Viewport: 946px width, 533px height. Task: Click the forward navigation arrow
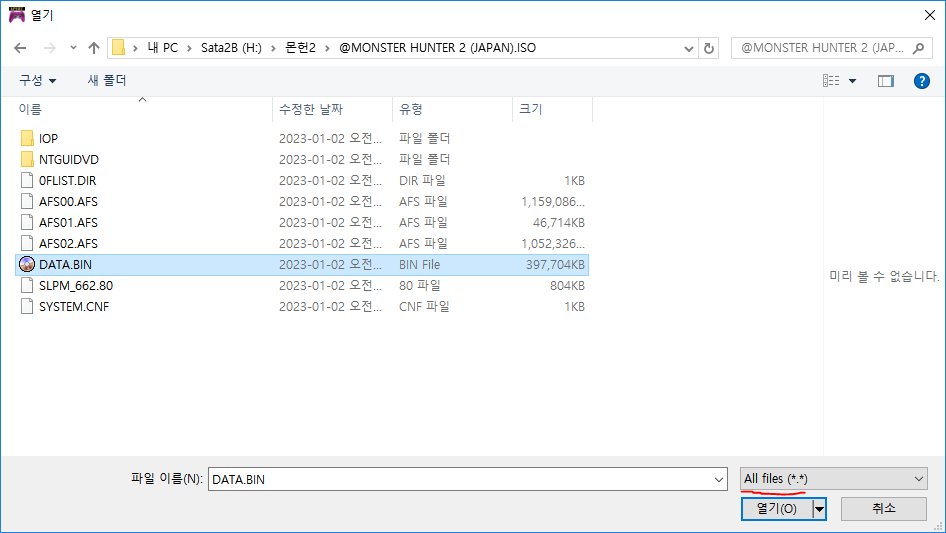[49, 48]
